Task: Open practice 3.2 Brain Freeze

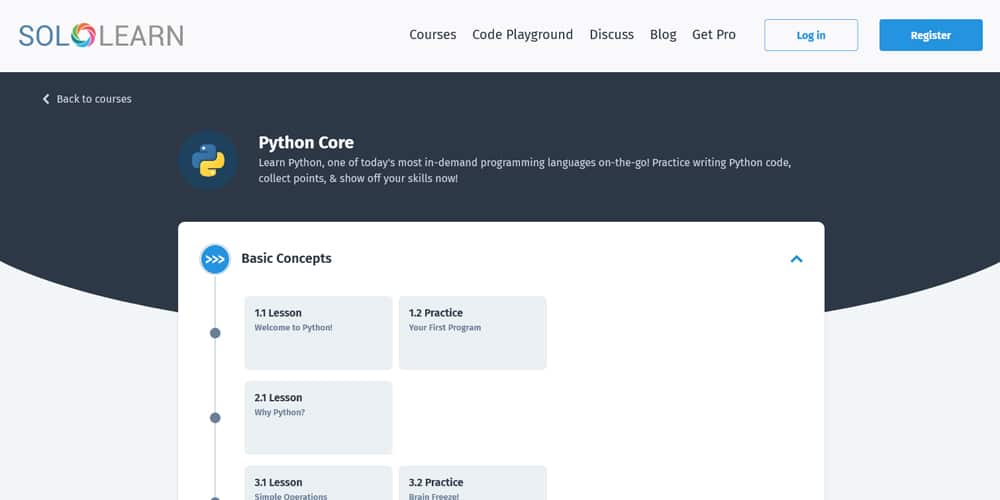Action: click(472, 484)
